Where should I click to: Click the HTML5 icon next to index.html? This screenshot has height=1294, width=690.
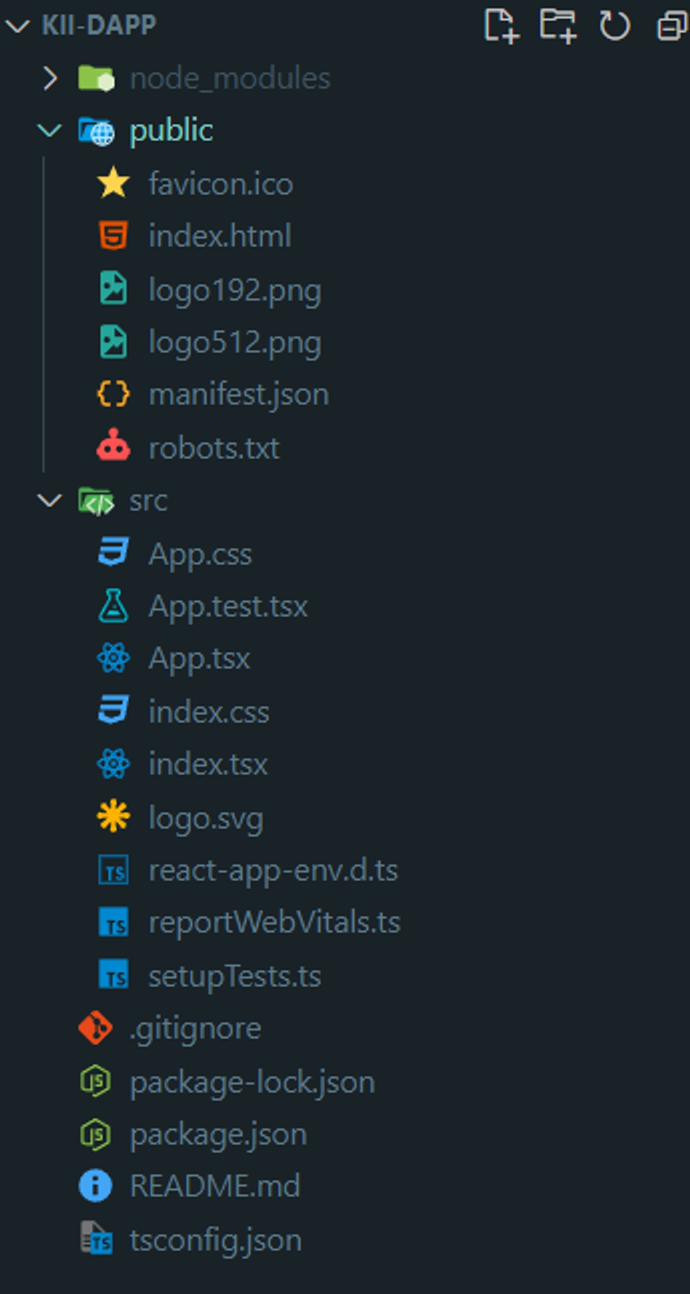coord(113,236)
